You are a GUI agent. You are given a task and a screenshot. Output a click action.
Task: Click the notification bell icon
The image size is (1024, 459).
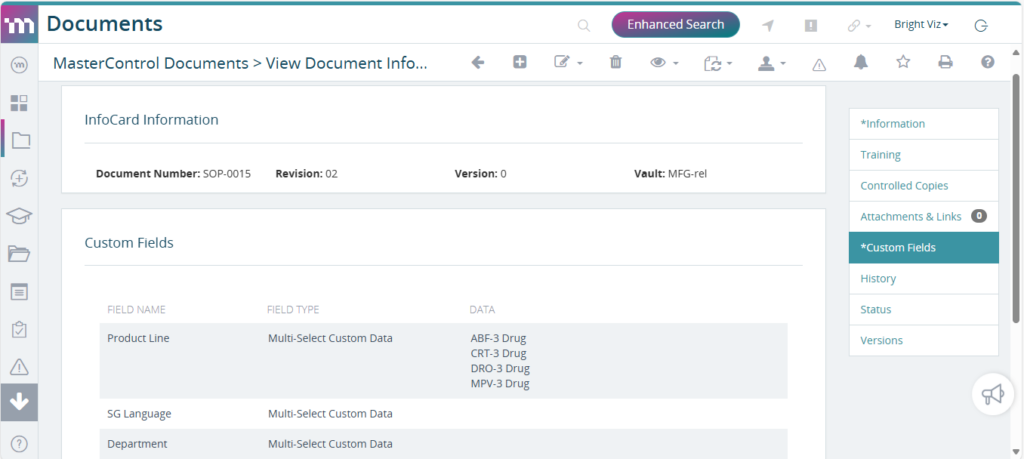point(861,62)
